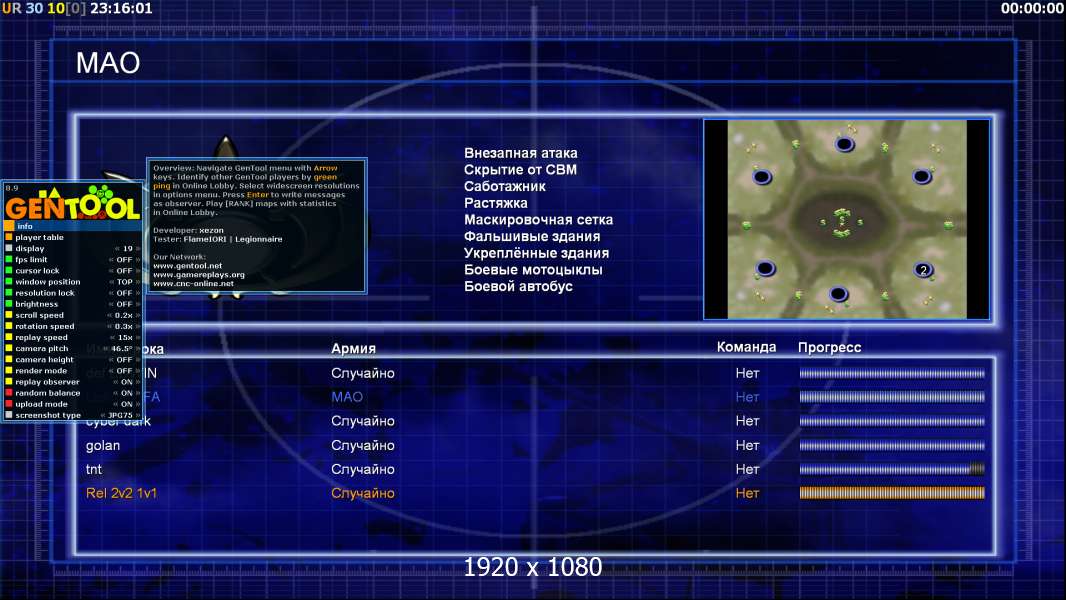Toggle the fps limit OFF value
This screenshot has width=1066, height=600.
[124, 260]
